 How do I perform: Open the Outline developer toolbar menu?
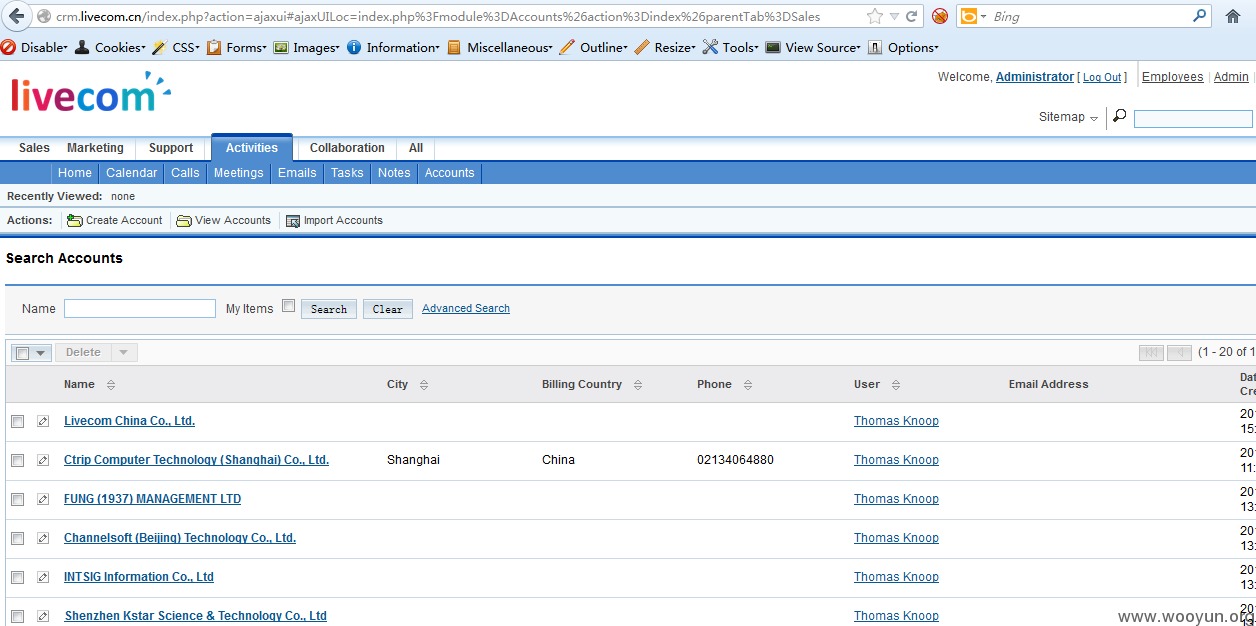(594, 47)
